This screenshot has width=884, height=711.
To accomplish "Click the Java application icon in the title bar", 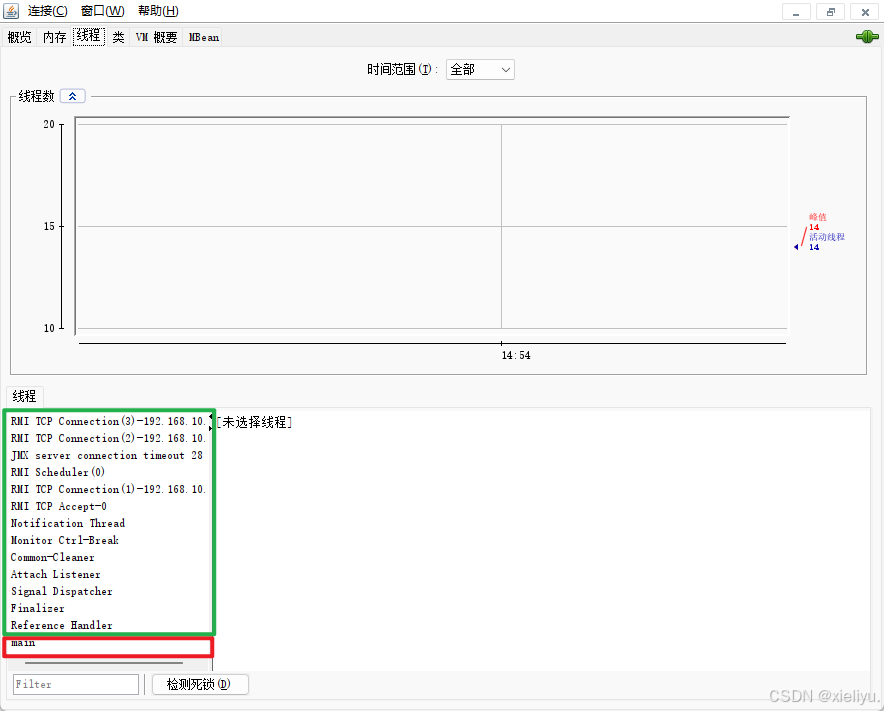I will click(11, 11).
